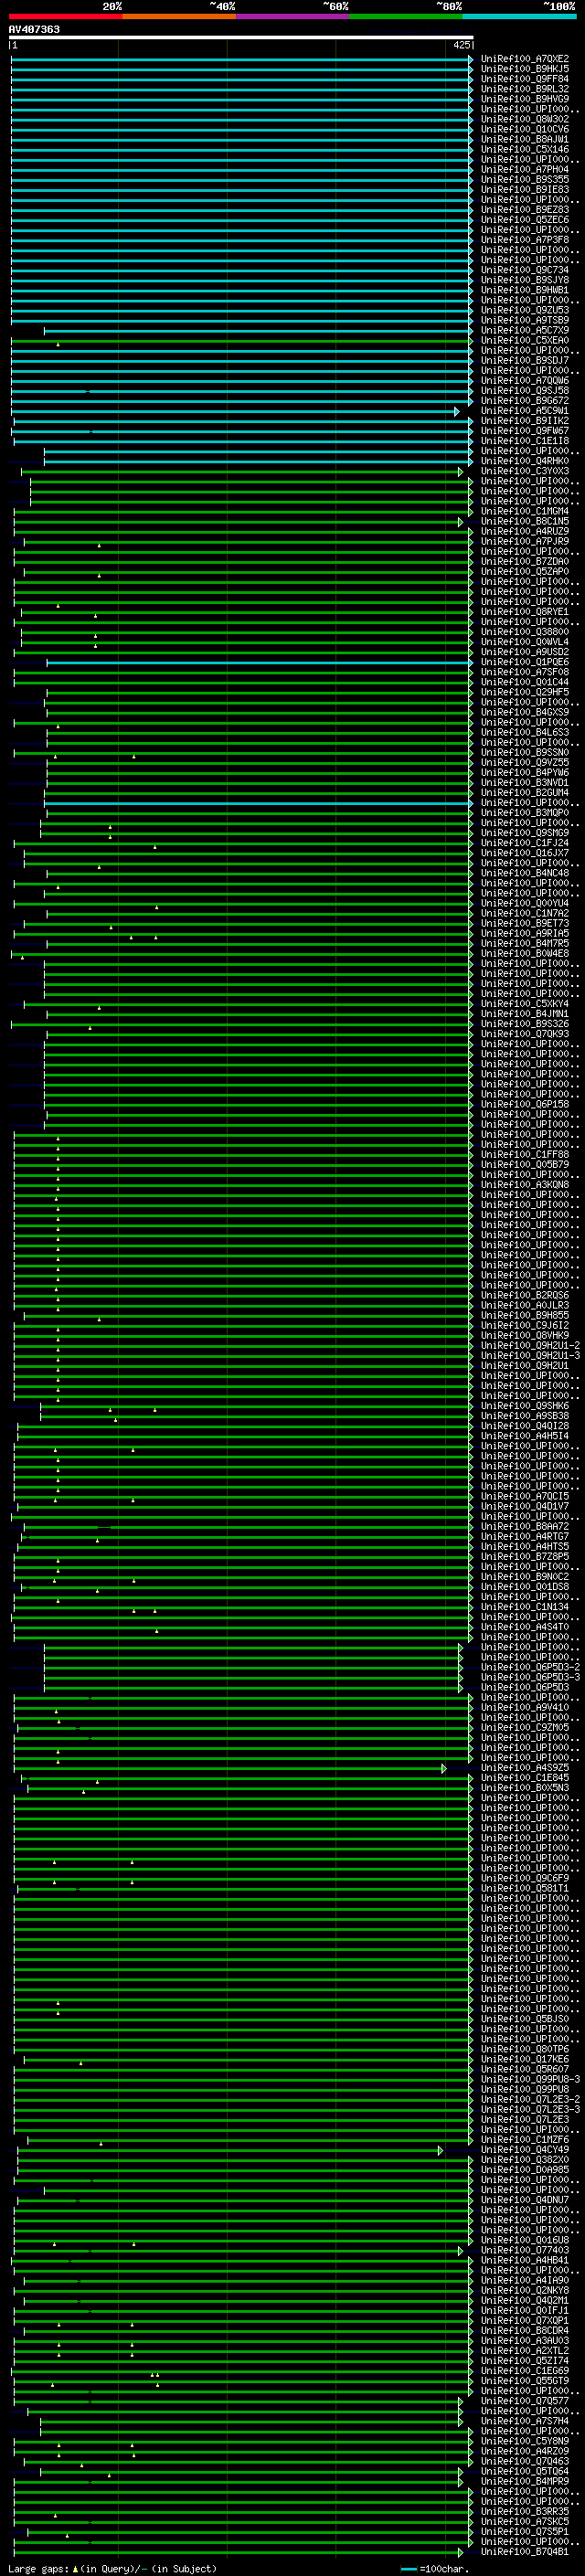Select the UniRef100_Q99PU8-3 isoform label
The image size is (585, 2576).
tap(530, 2079)
